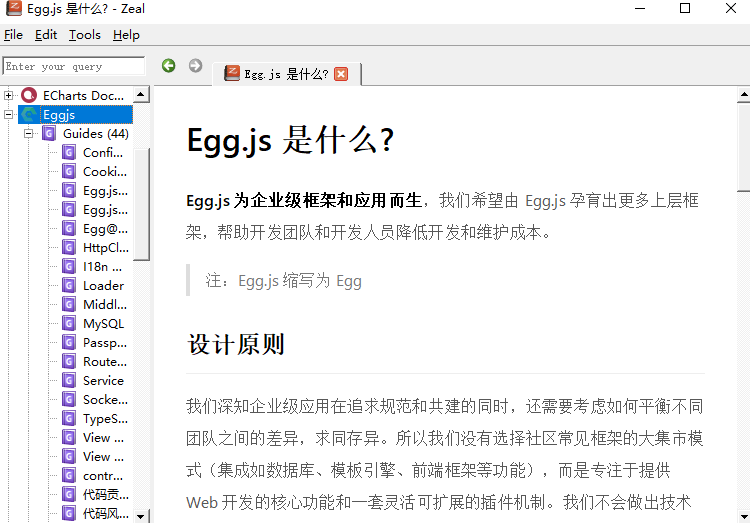Screen dimensions: 750x523
Task: Open the contr... guide entry
Action: 103,476
